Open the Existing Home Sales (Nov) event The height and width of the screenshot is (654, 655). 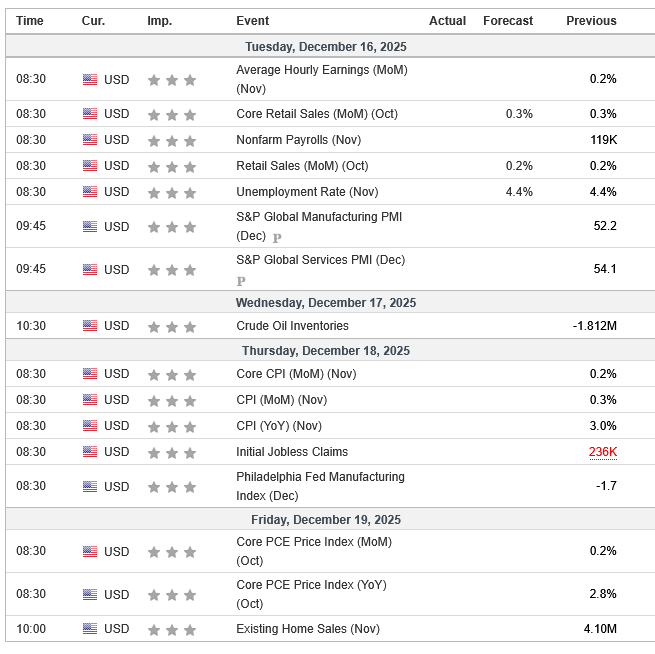[308, 629]
